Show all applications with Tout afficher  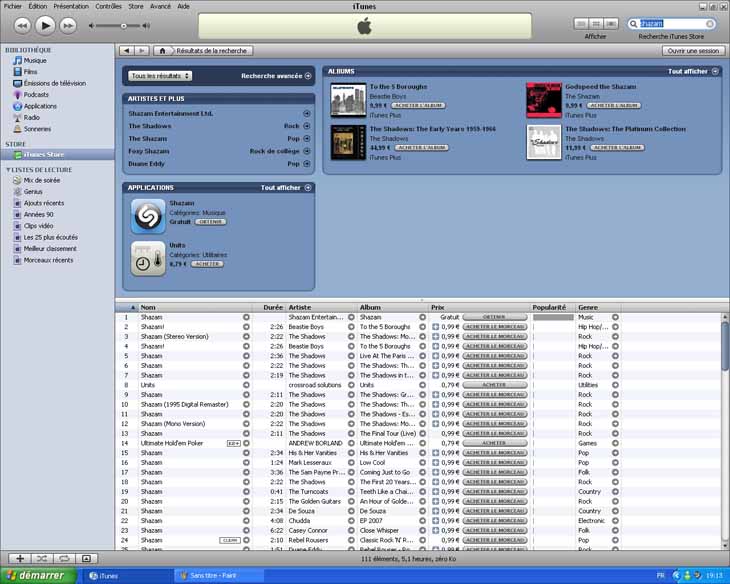(286, 188)
